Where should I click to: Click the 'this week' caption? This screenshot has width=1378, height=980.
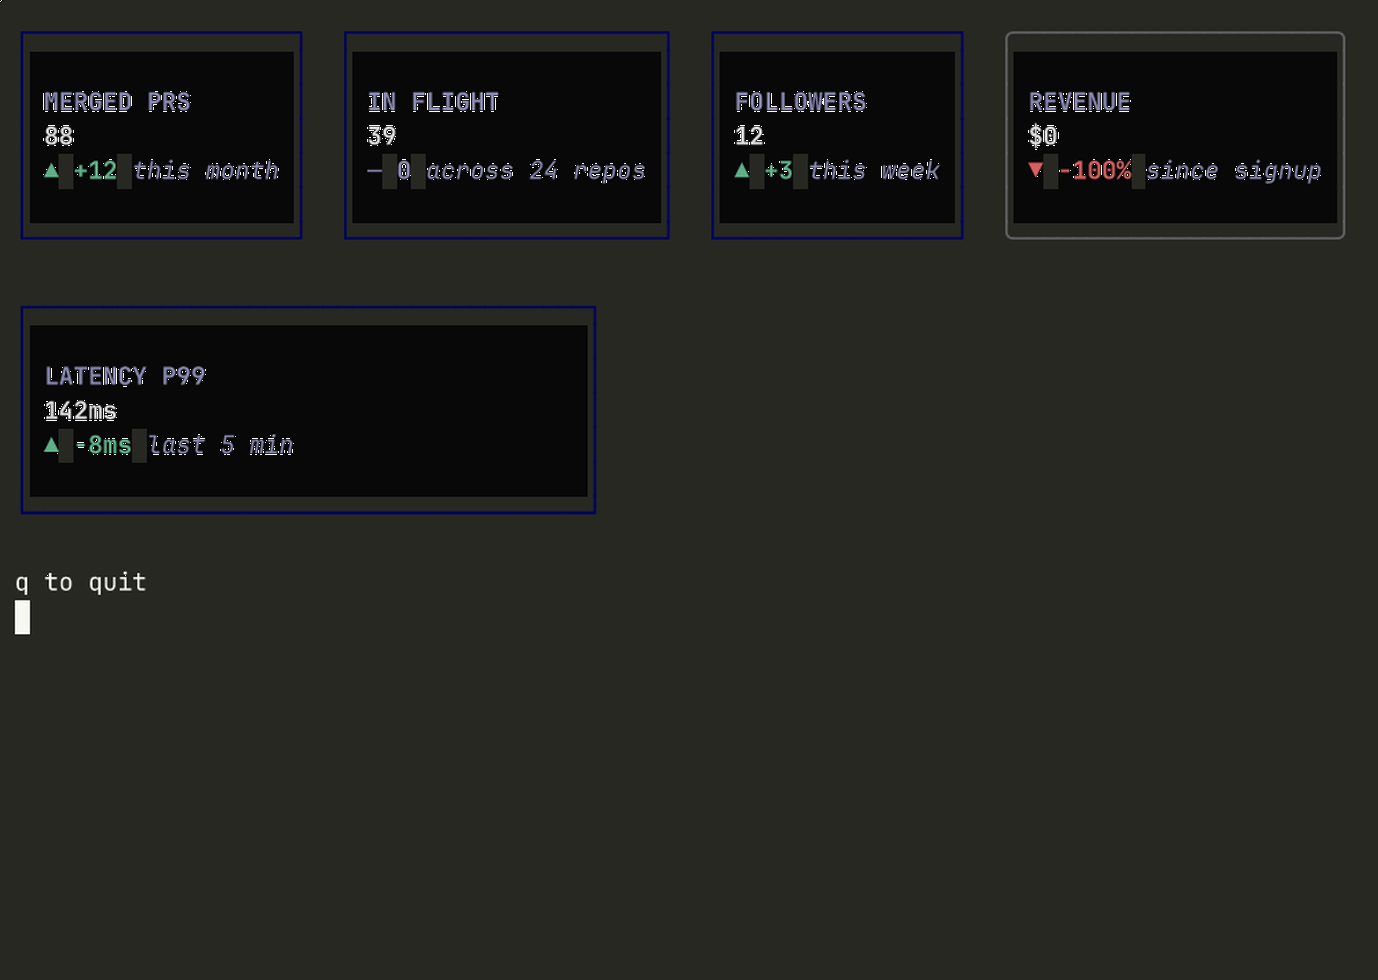click(874, 170)
